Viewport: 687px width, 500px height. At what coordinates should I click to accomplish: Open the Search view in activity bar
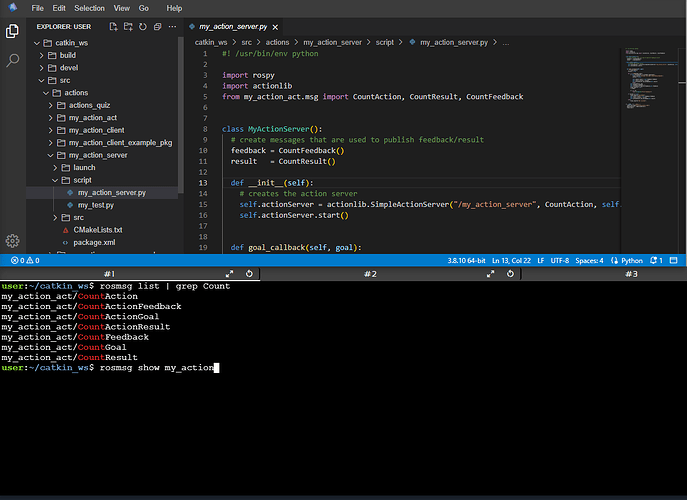click(12, 60)
